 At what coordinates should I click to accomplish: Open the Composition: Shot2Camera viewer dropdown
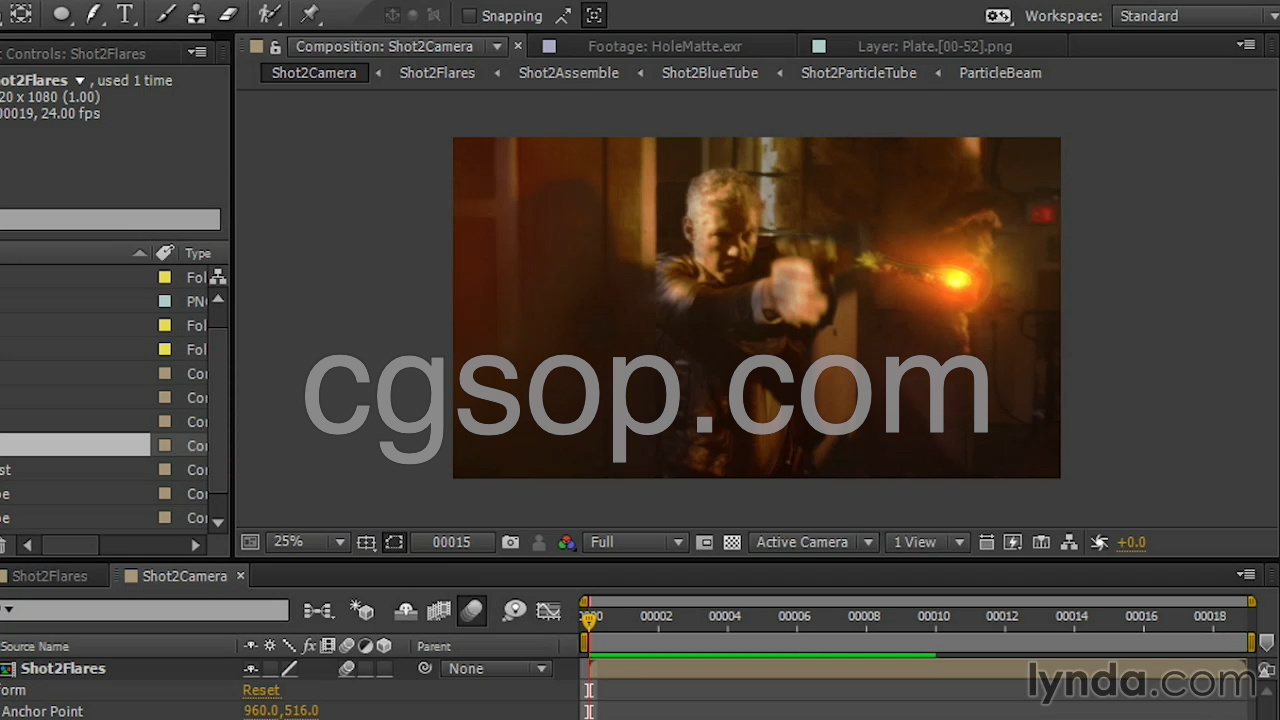[497, 47]
